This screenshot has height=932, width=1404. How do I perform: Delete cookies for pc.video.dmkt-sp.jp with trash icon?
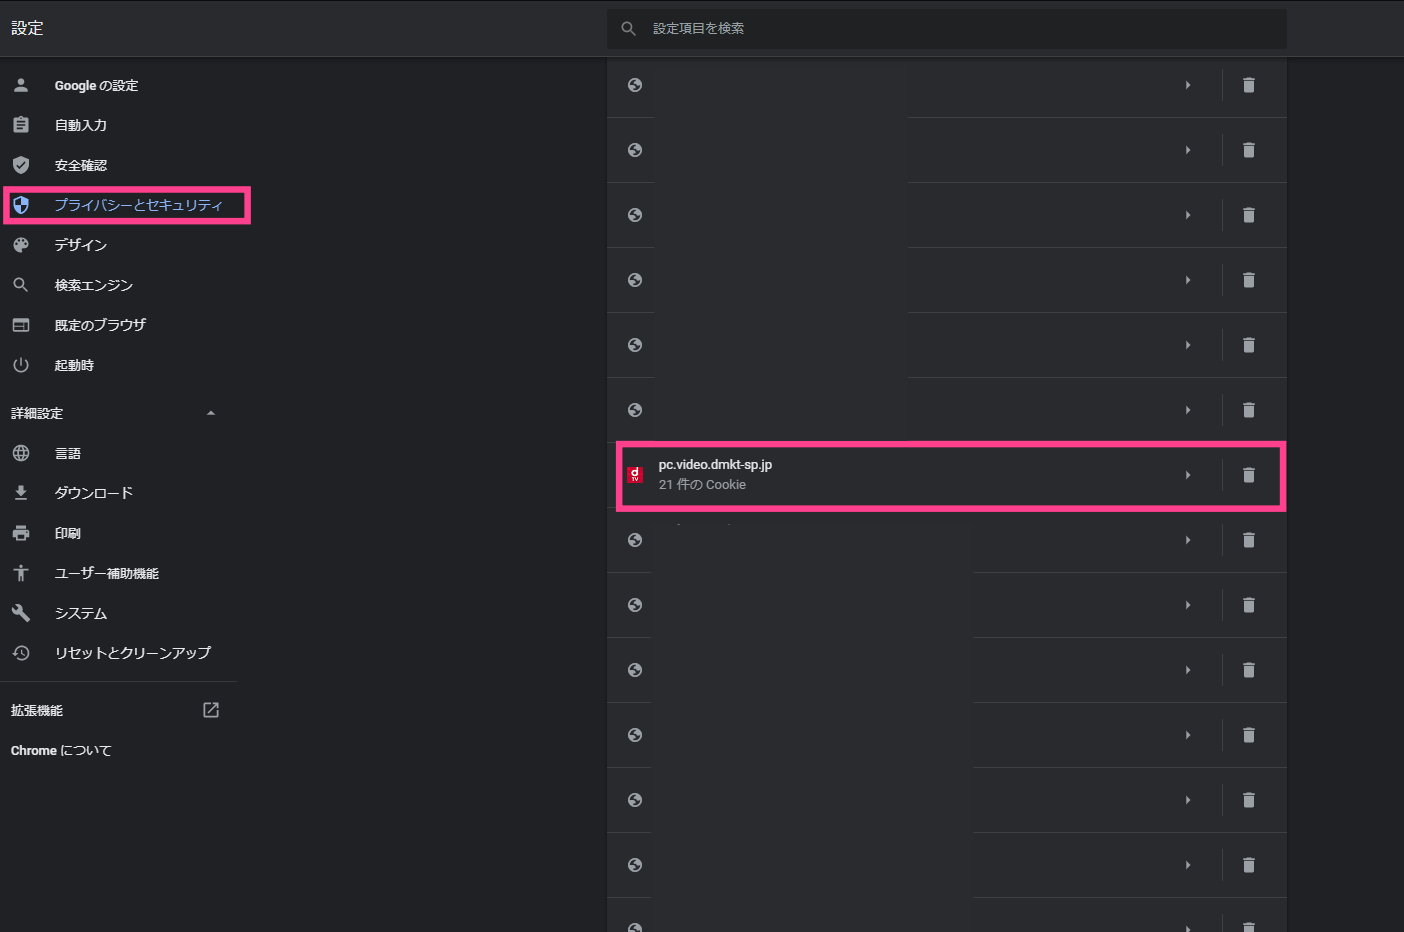[1249, 475]
